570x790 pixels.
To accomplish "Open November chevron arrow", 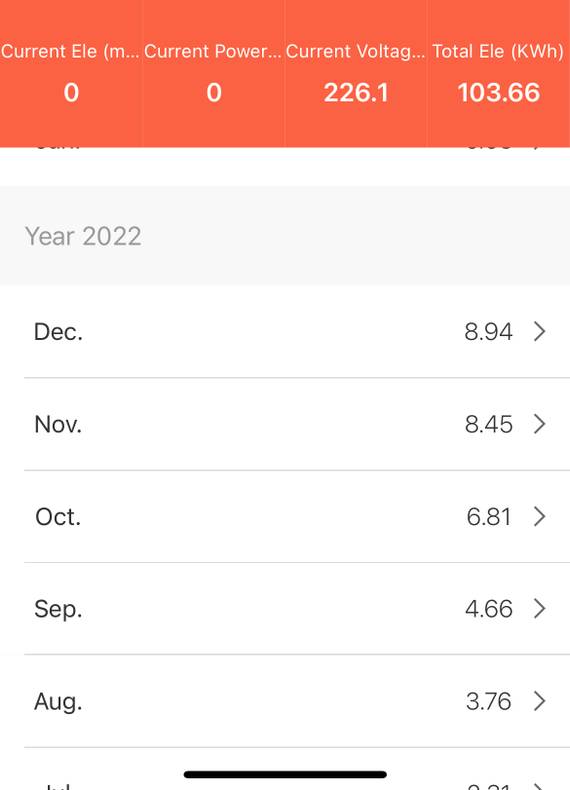I will (539, 424).
